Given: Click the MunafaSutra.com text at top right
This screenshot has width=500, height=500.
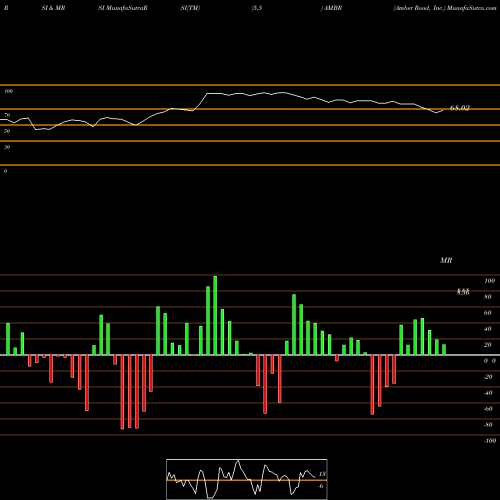Looking at the screenshot, I should click(472, 8).
